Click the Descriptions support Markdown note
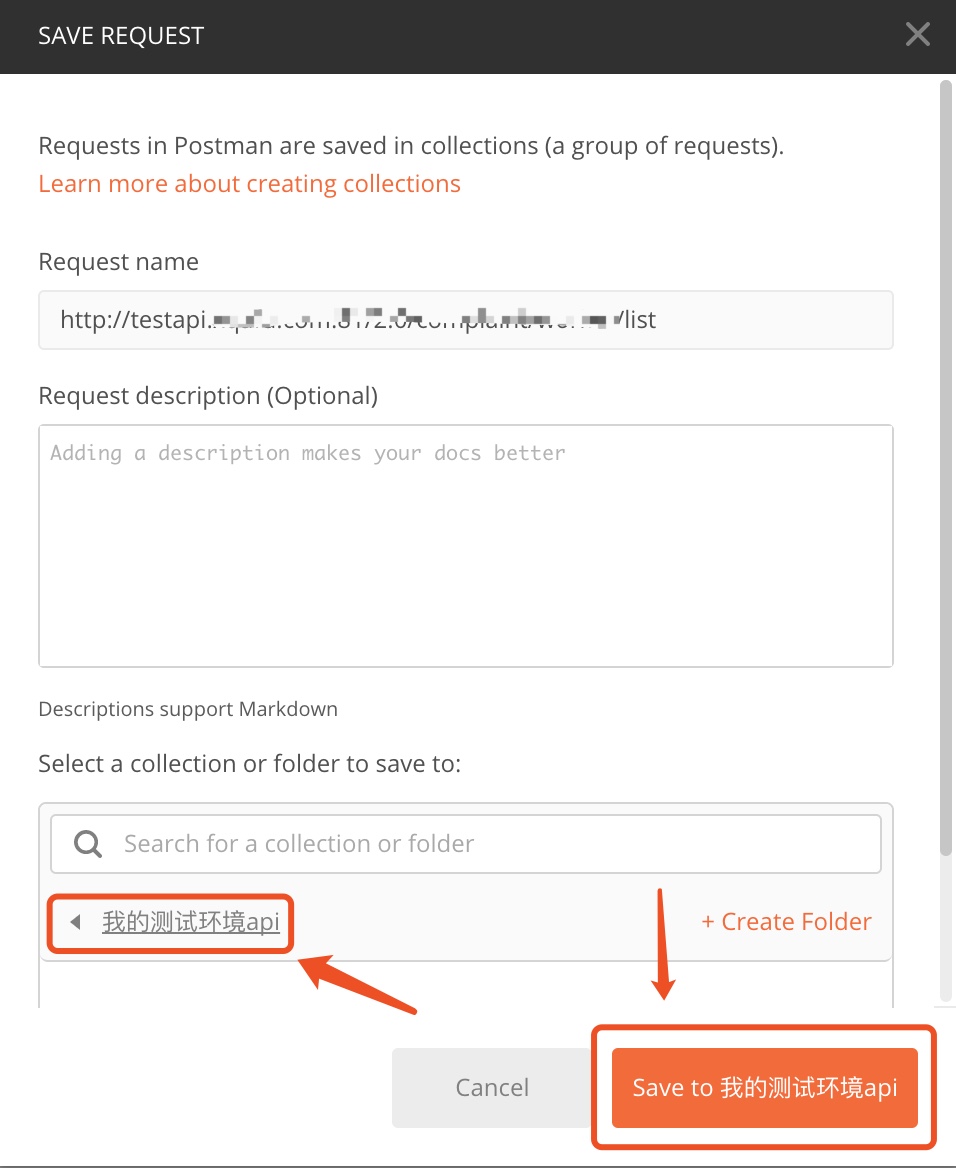 tap(188, 709)
